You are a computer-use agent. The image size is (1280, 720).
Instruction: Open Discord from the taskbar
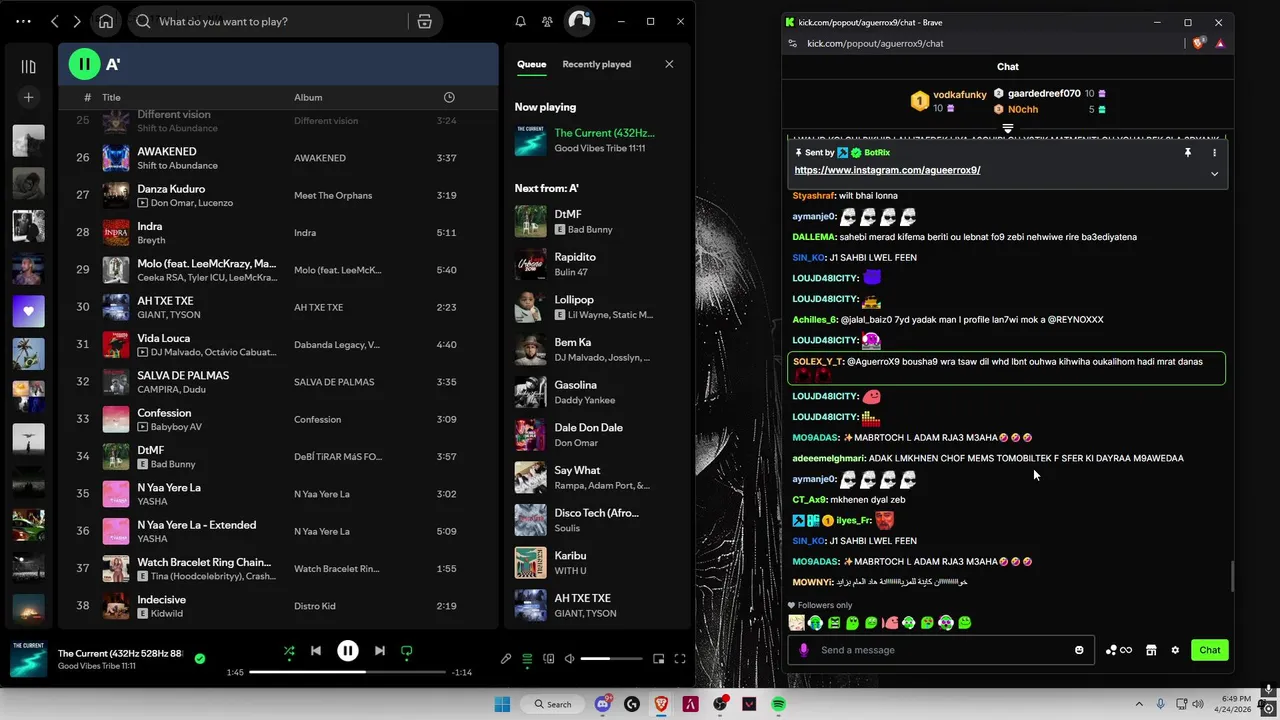coord(603,704)
